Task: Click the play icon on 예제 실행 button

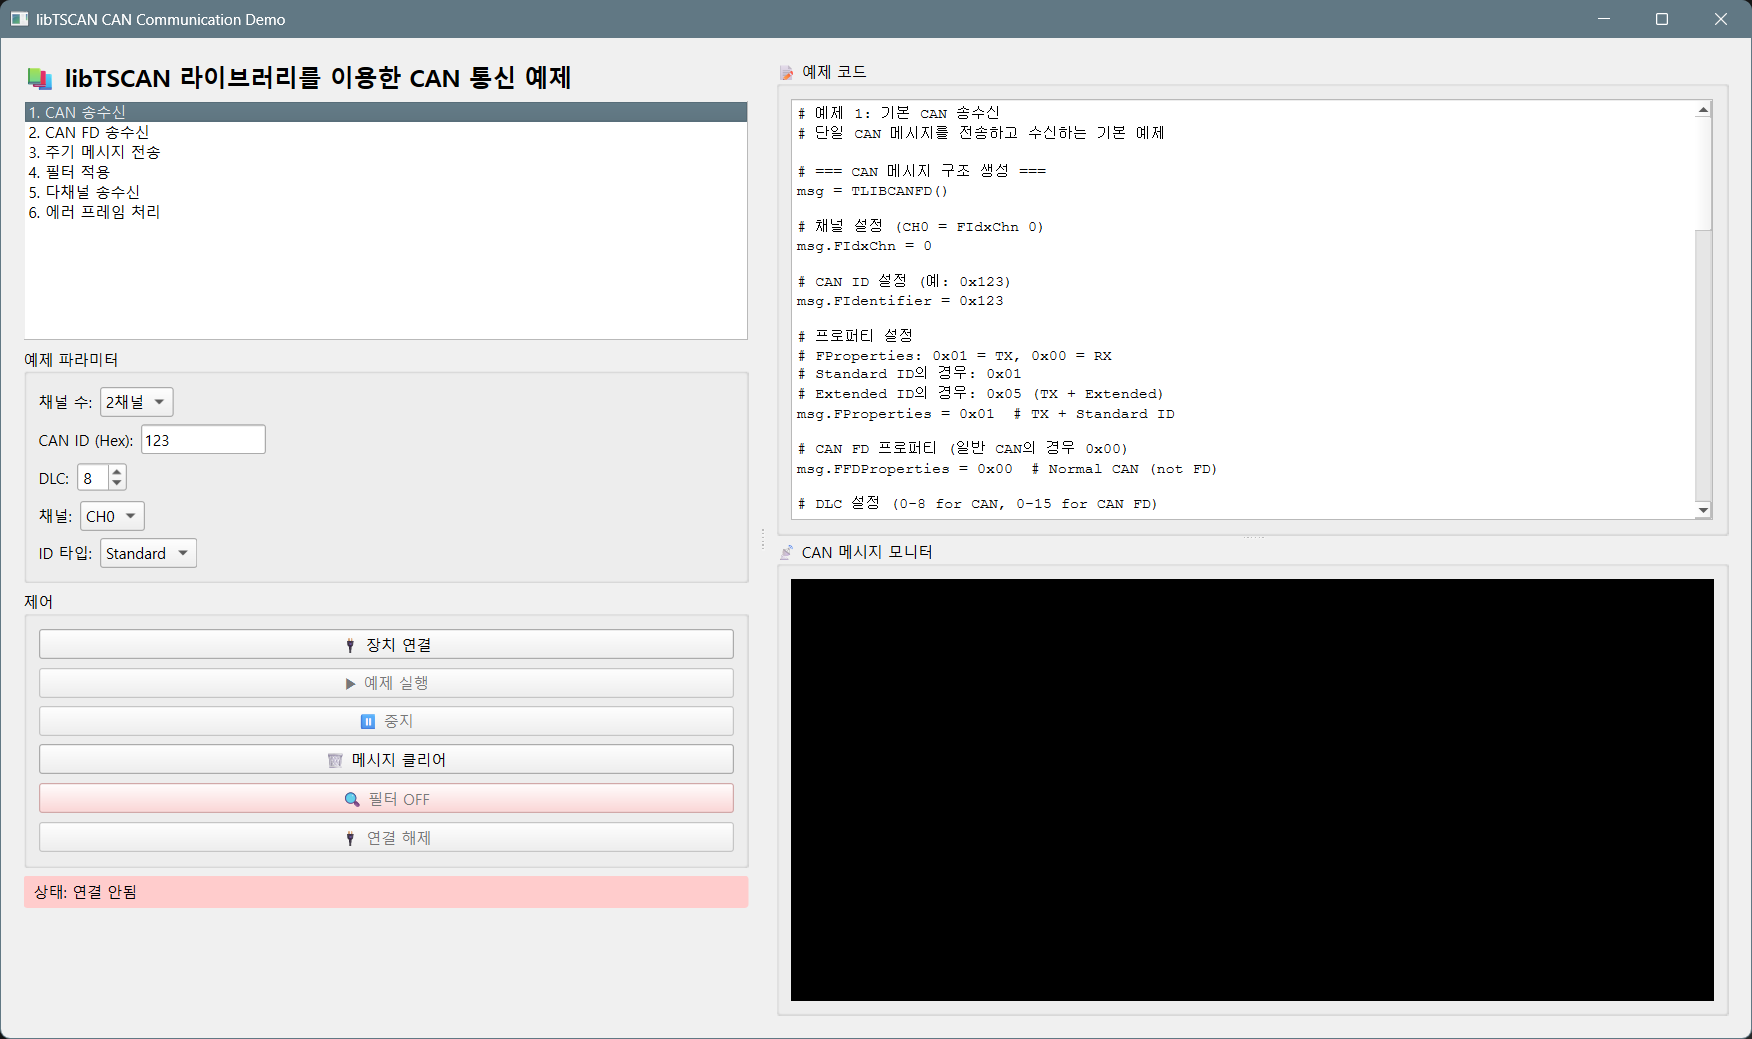Action: [x=350, y=683]
